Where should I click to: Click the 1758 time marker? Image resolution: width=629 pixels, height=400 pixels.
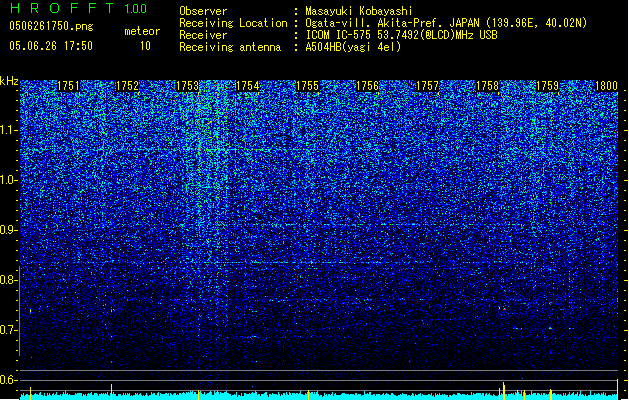tap(487, 86)
